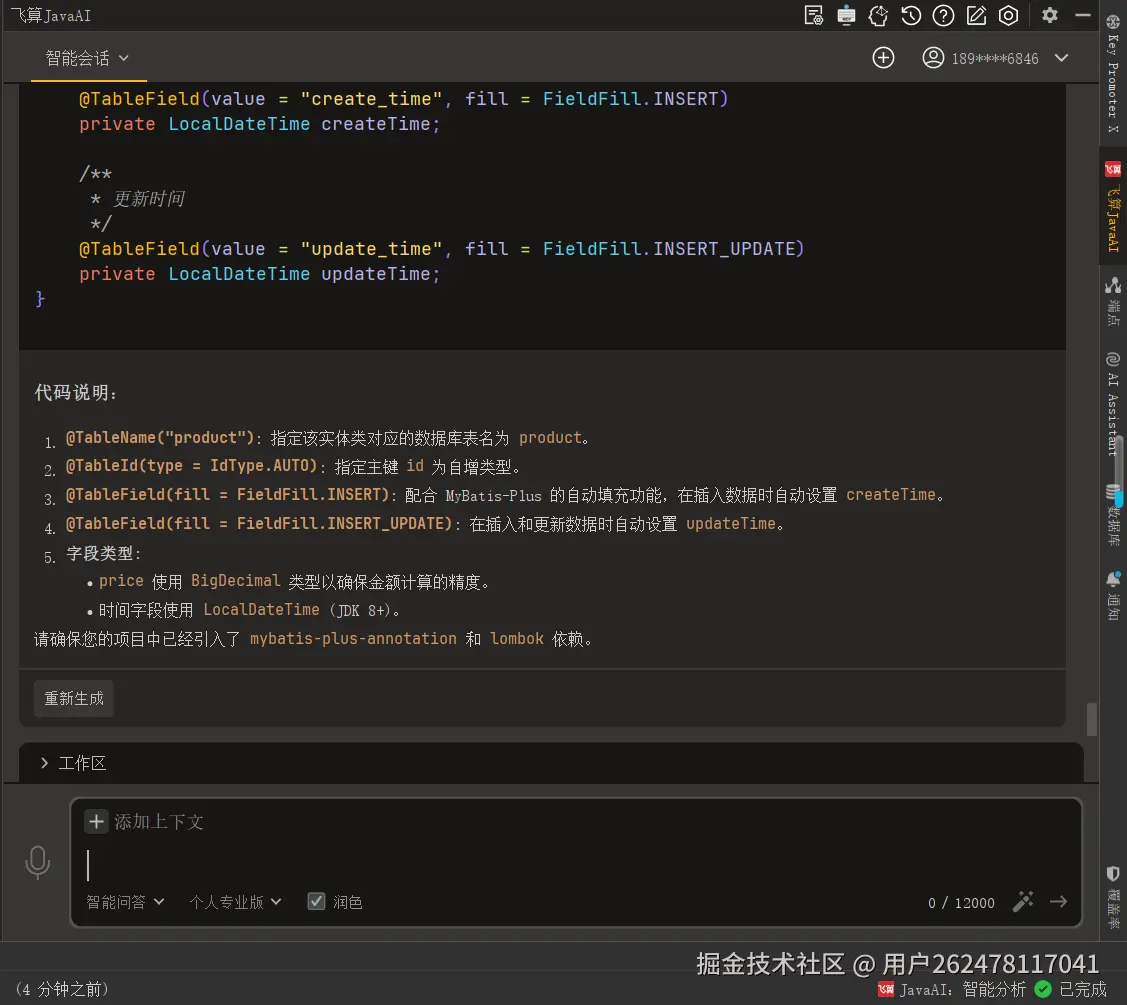Click the 重新生成 button
This screenshot has width=1127, height=1005.
click(x=74, y=699)
